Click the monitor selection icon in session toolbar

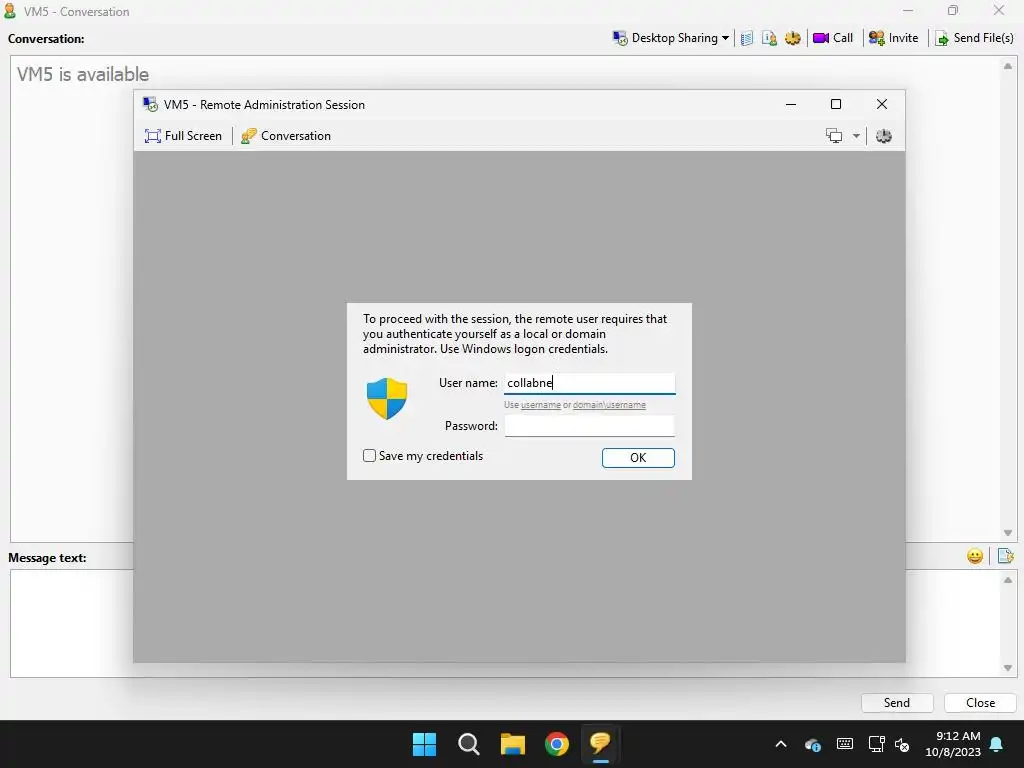point(834,136)
